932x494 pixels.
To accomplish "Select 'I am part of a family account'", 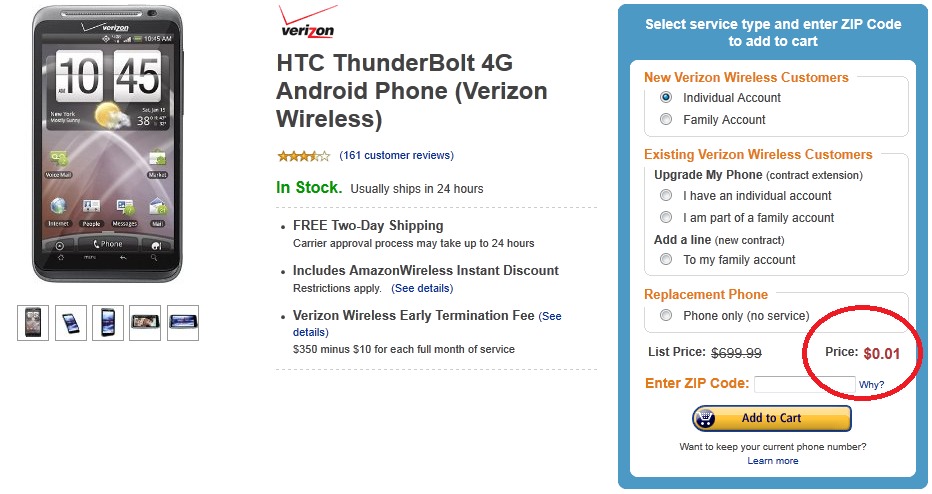I will tap(666, 218).
